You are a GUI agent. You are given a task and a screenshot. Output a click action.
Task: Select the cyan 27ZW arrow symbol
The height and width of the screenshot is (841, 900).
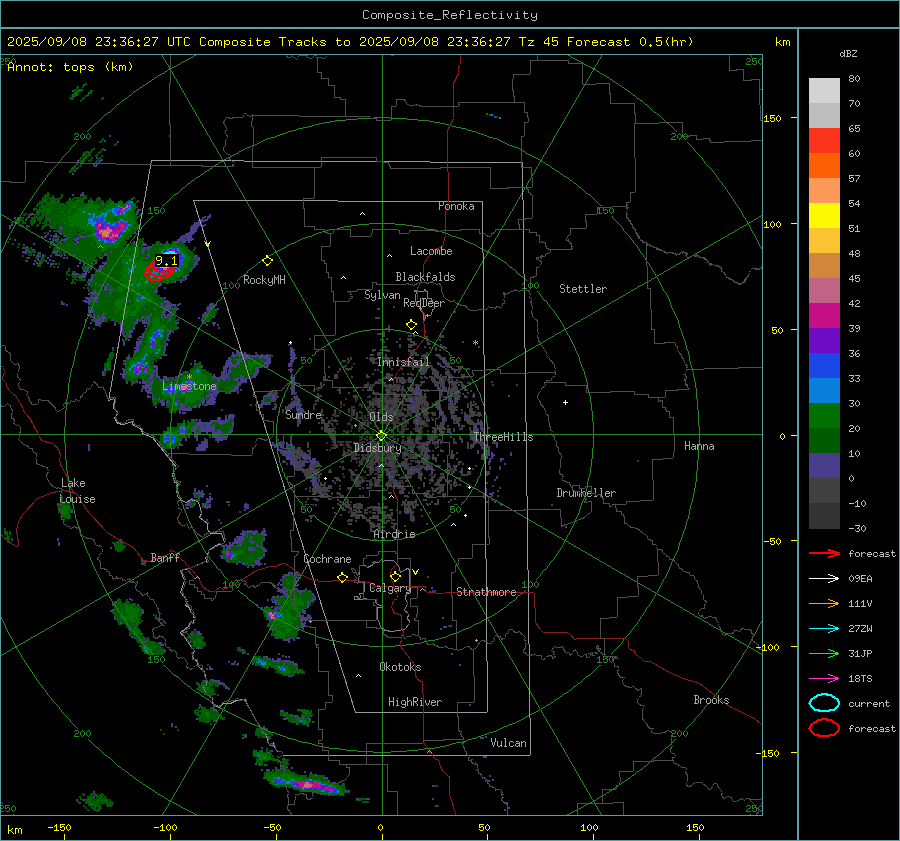824,629
